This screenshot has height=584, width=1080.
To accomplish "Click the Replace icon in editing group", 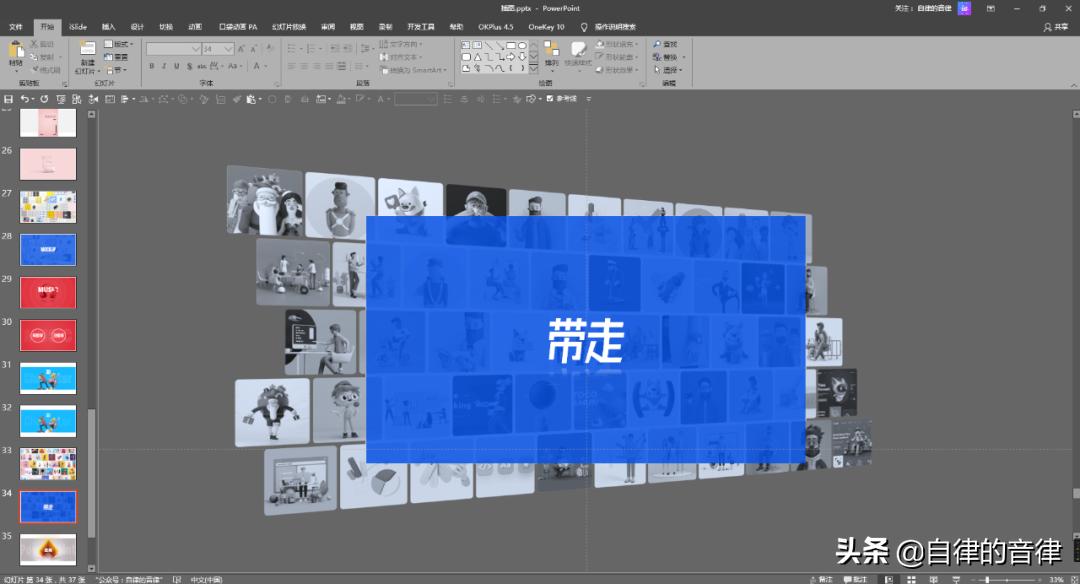I will coord(657,57).
